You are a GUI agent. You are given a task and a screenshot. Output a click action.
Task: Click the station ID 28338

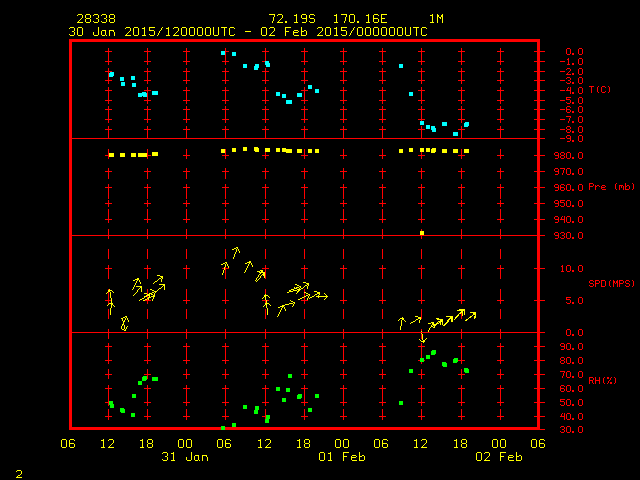click(x=96, y=19)
